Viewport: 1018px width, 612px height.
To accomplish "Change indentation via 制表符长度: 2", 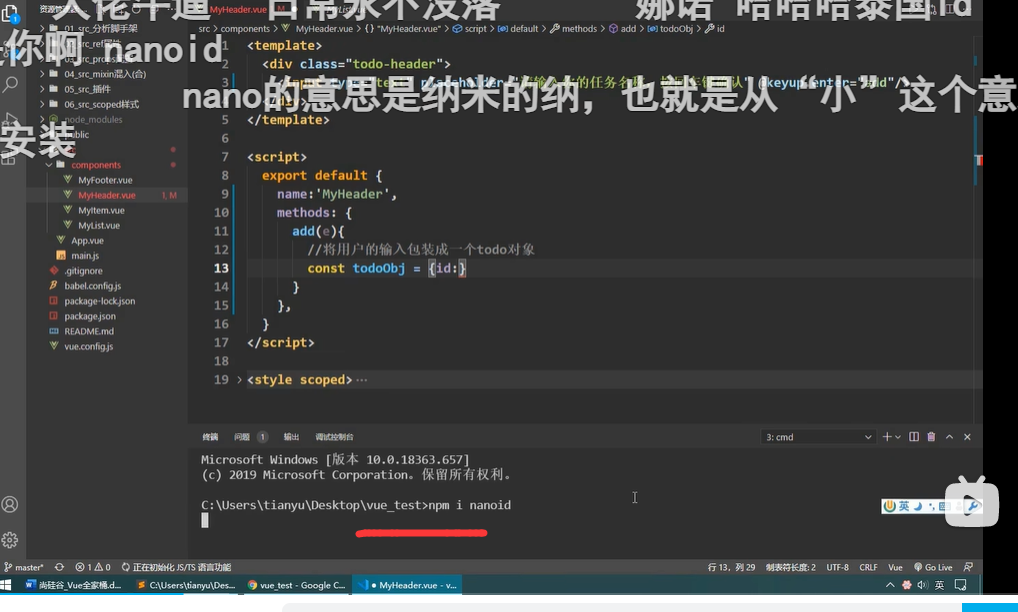I will [790, 567].
